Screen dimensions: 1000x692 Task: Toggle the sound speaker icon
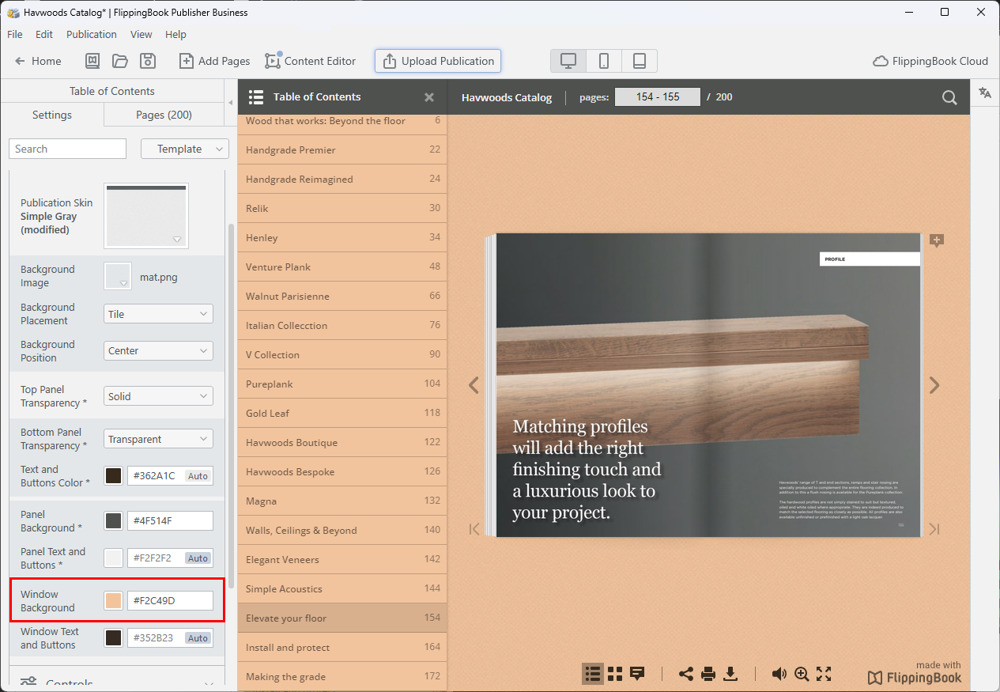pos(779,674)
